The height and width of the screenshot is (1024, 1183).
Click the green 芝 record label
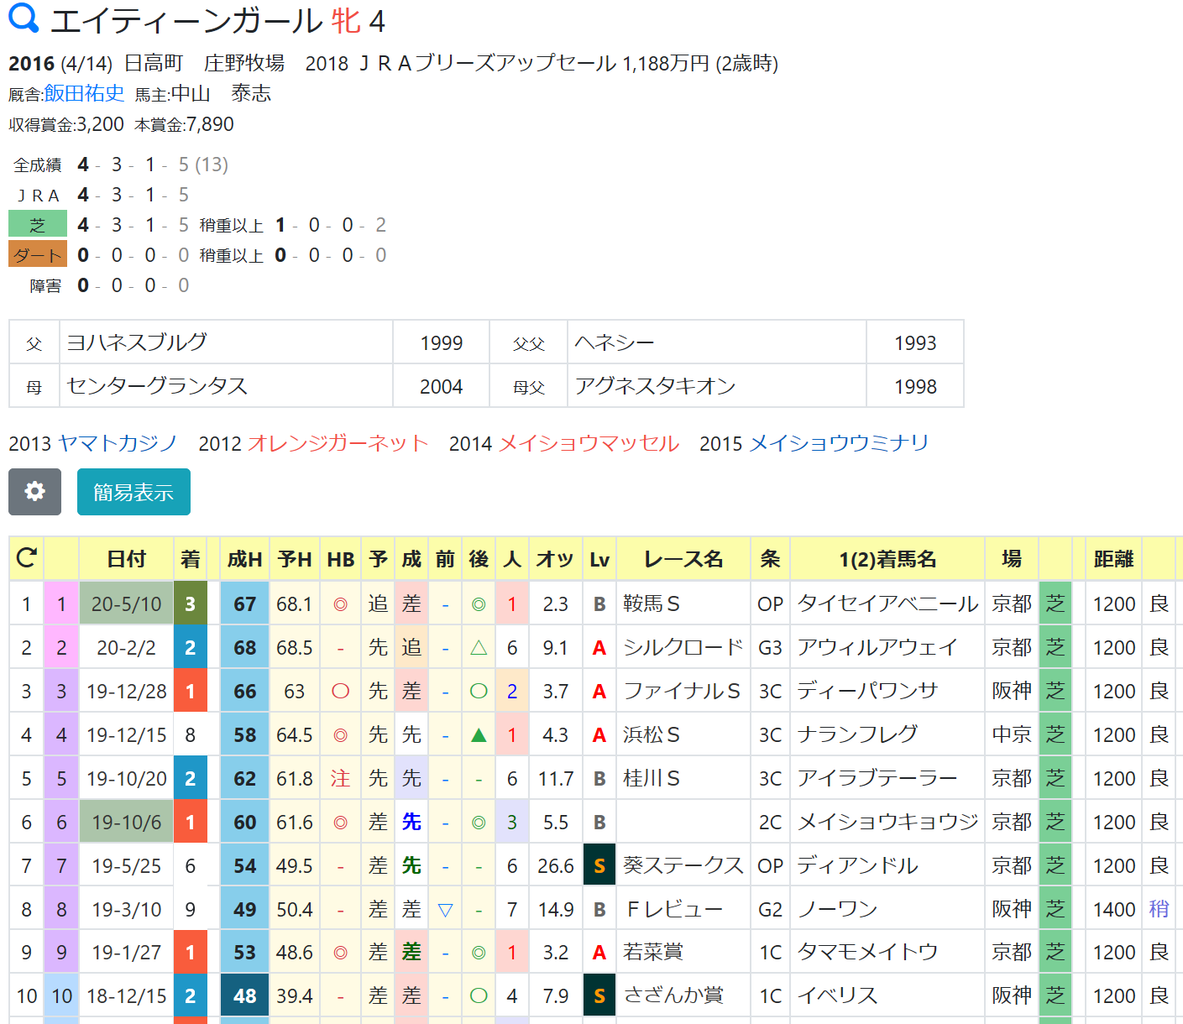38,225
